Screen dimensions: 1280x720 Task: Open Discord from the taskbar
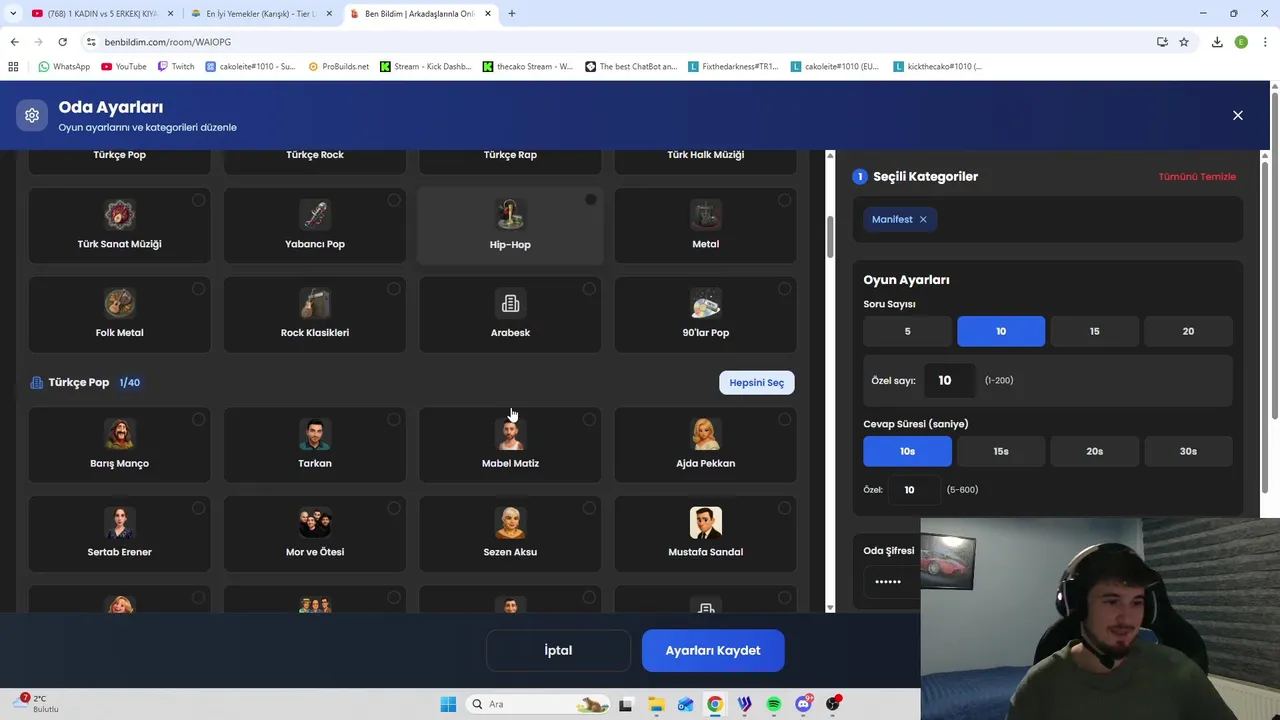(x=804, y=704)
